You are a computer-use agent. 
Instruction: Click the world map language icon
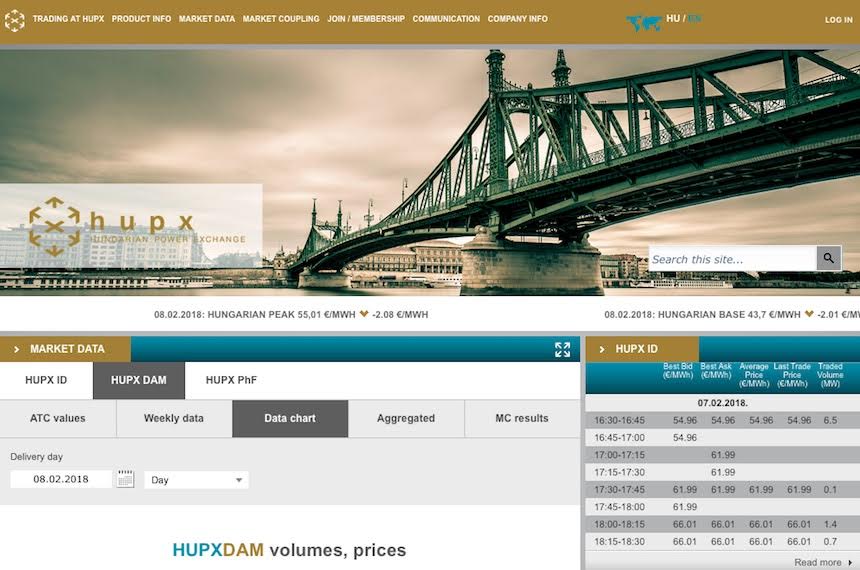click(x=644, y=22)
